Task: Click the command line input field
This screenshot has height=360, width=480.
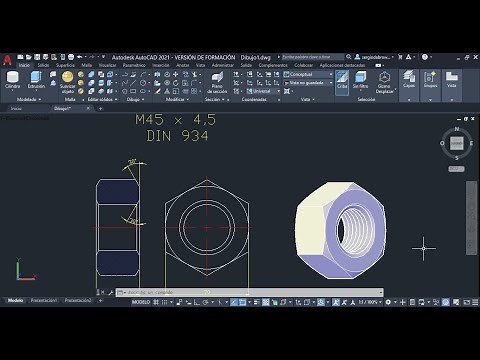Action: pyautogui.click(x=249, y=292)
